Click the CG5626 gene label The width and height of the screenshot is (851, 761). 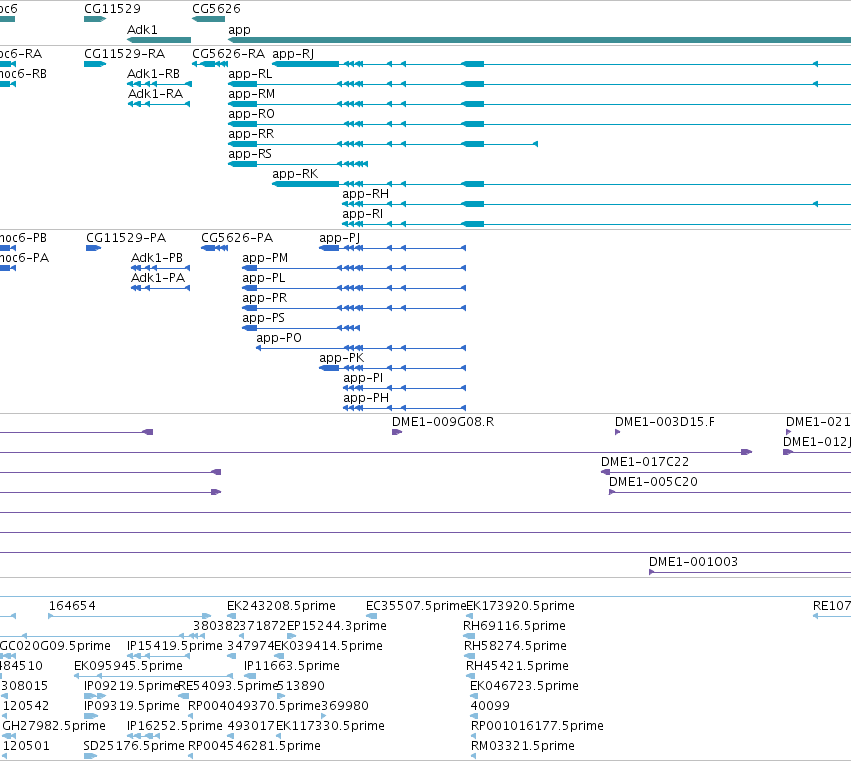click(216, 9)
